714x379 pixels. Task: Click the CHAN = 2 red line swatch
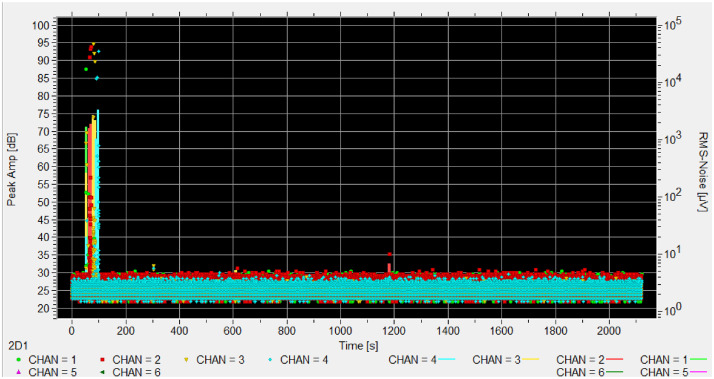(x=614, y=360)
